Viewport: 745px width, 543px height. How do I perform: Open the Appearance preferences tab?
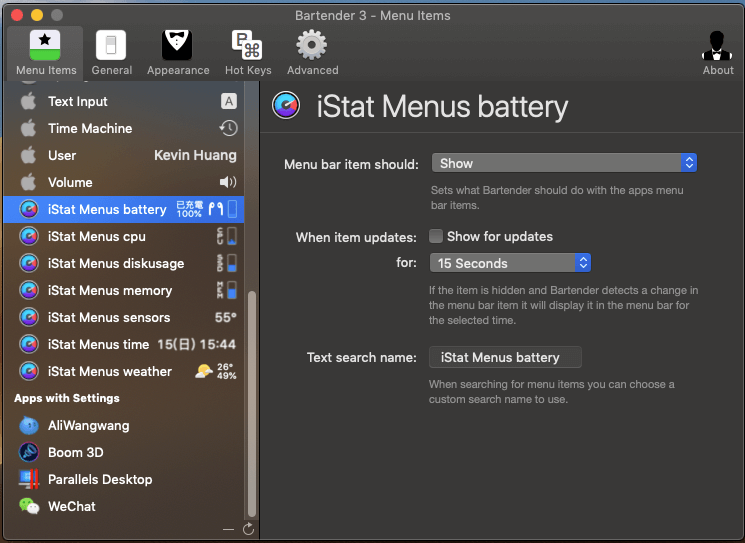point(178,53)
